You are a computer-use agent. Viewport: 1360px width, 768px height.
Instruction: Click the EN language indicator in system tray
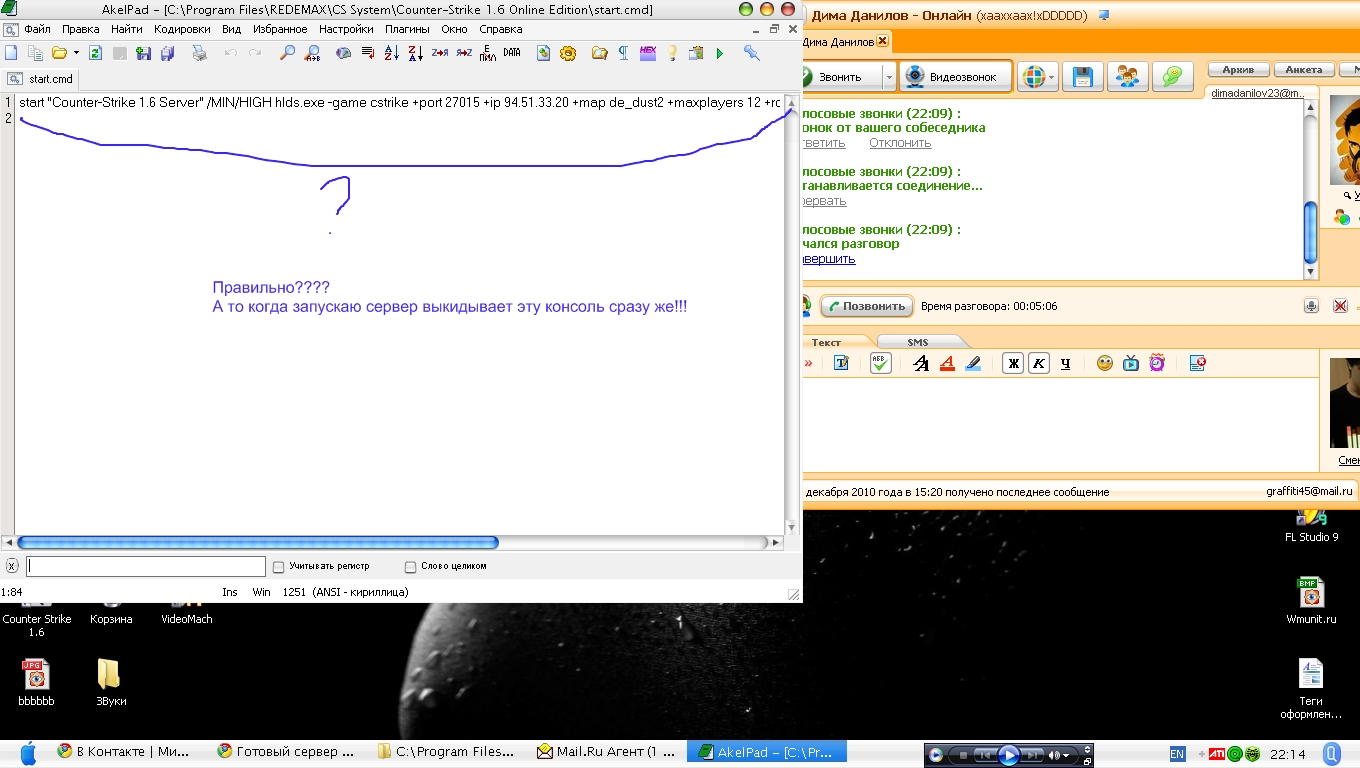[1177, 754]
